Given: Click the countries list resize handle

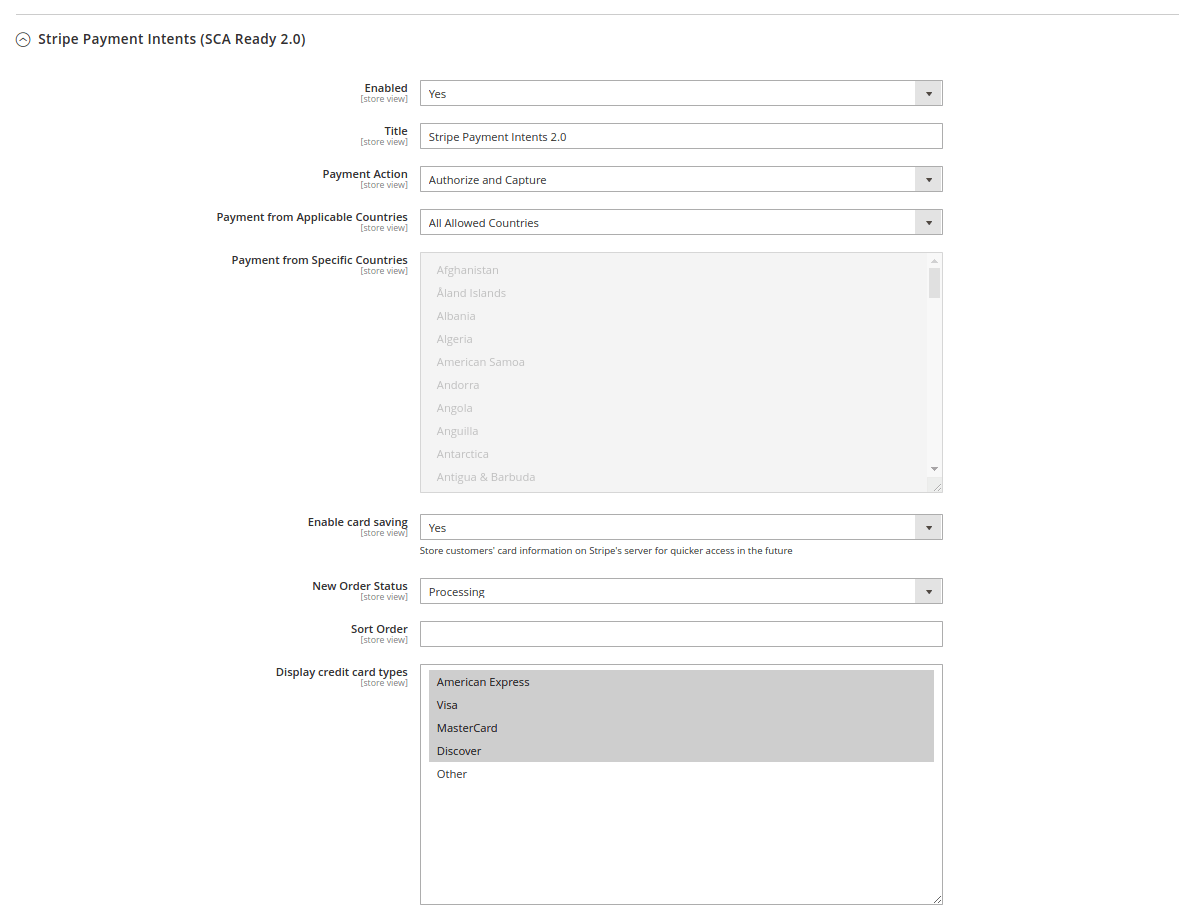Looking at the screenshot, I should click(937, 487).
